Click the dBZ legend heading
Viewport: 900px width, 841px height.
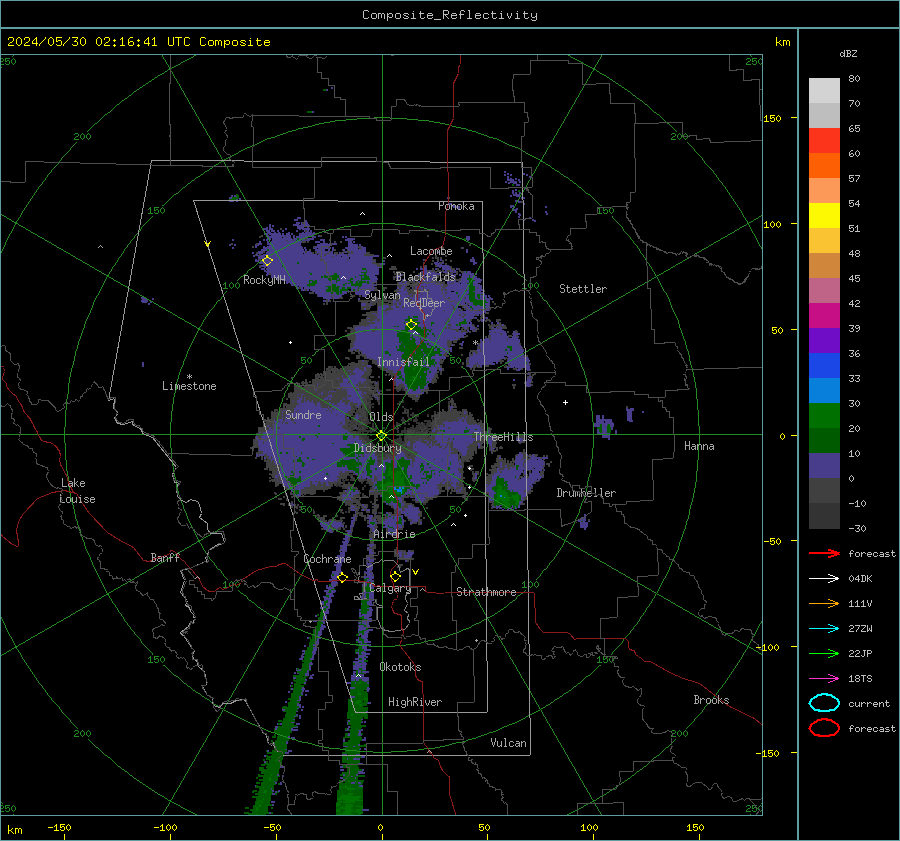848,54
